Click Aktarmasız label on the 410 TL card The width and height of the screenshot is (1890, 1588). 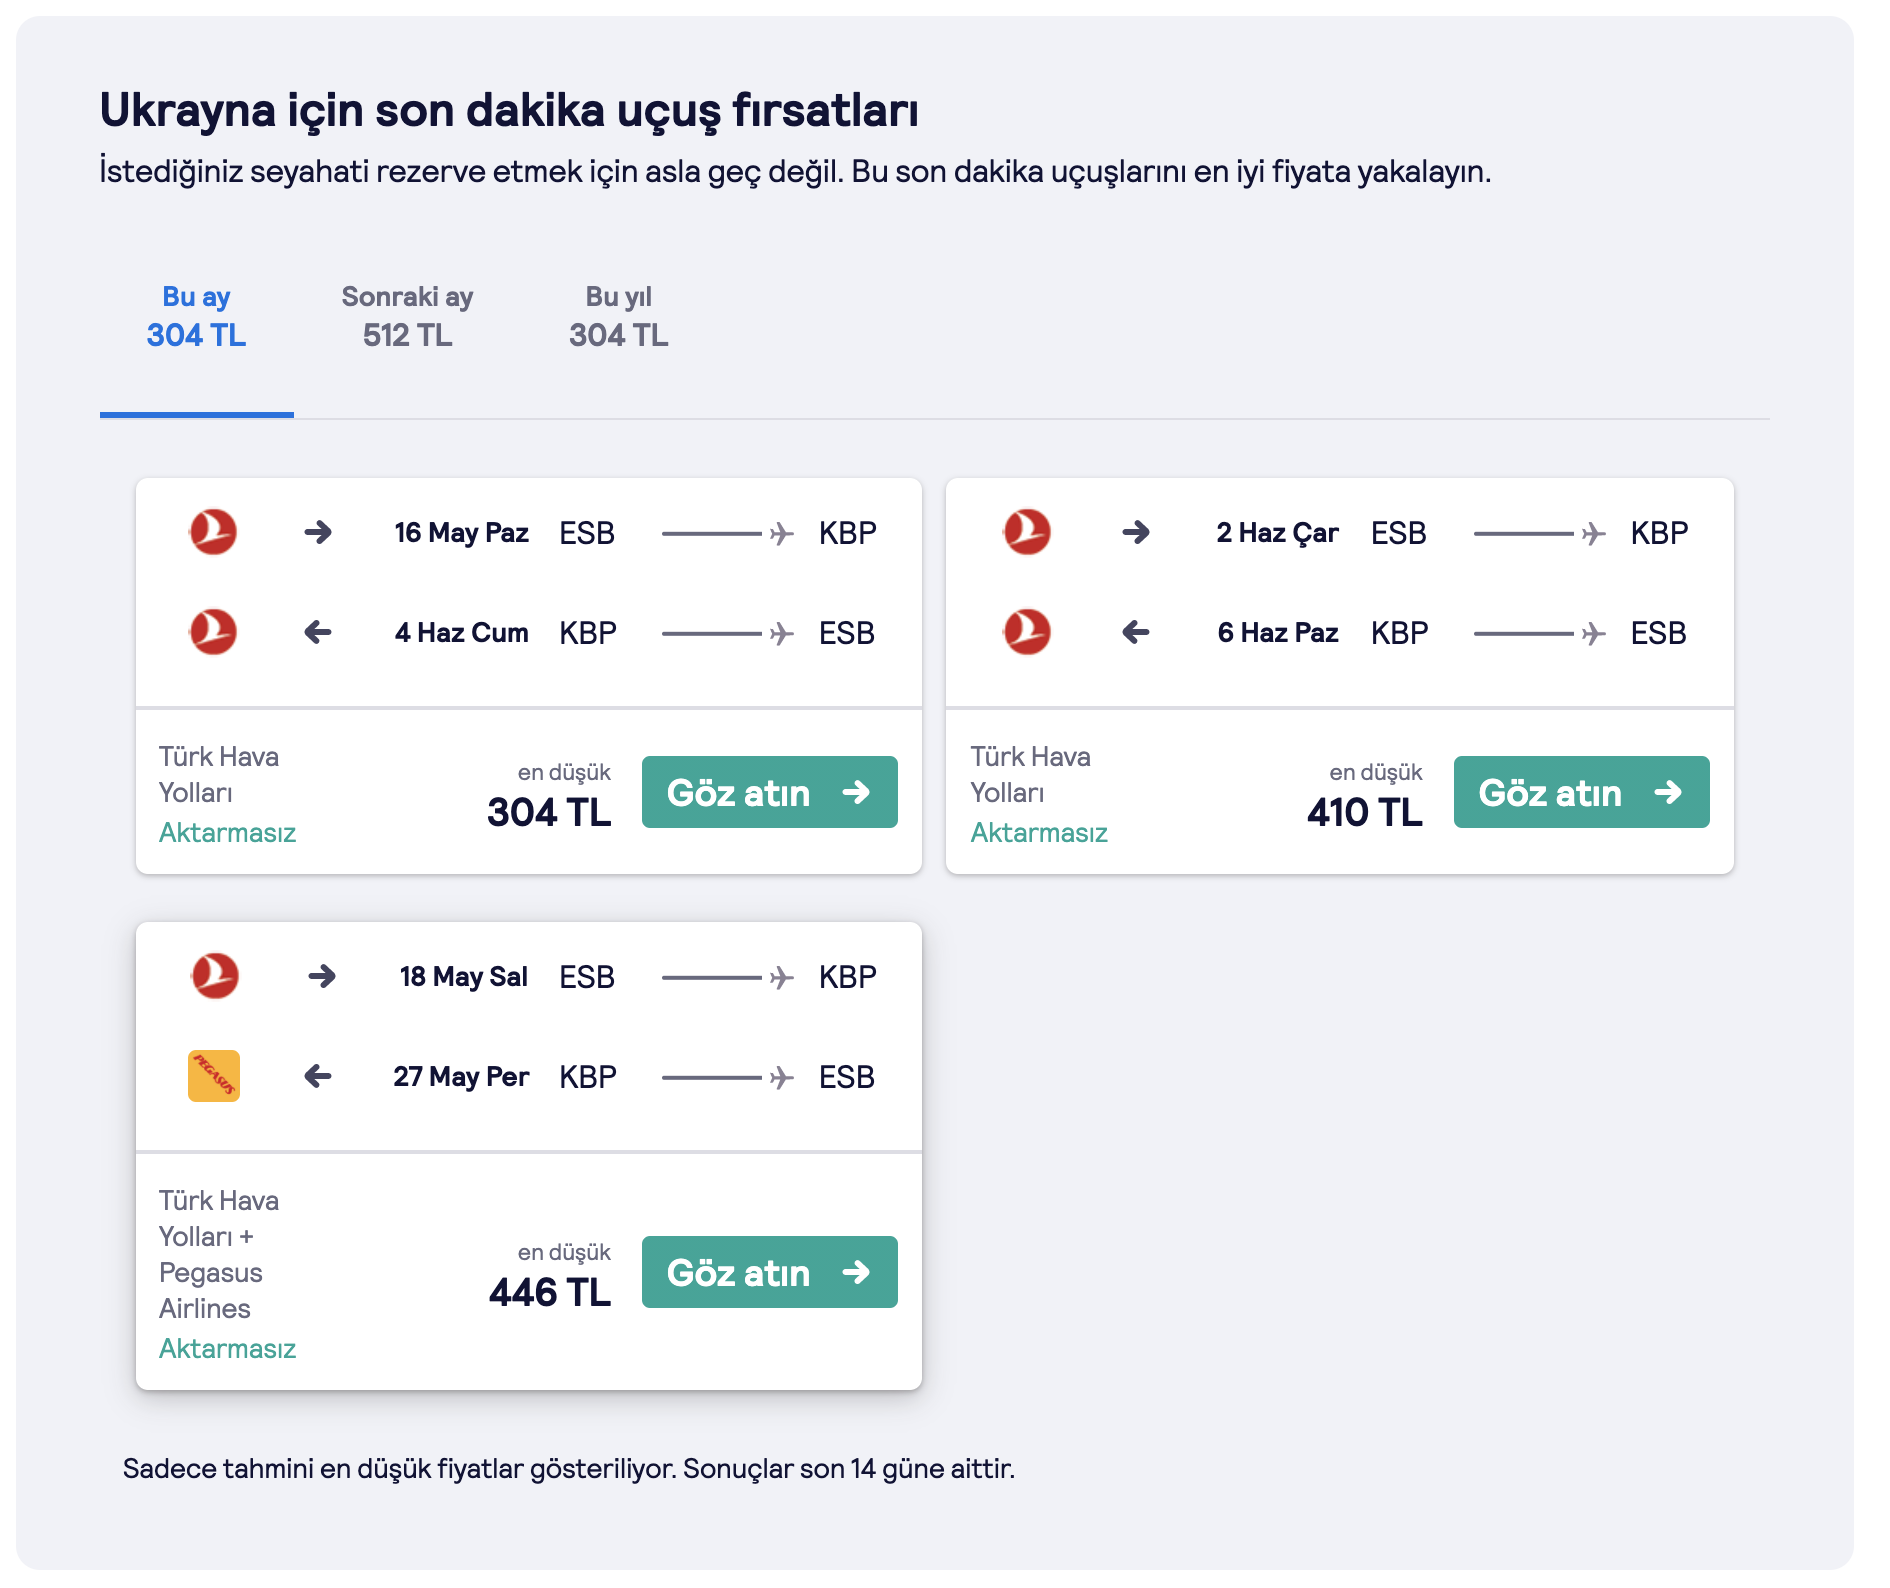(x=1039, y=833)
